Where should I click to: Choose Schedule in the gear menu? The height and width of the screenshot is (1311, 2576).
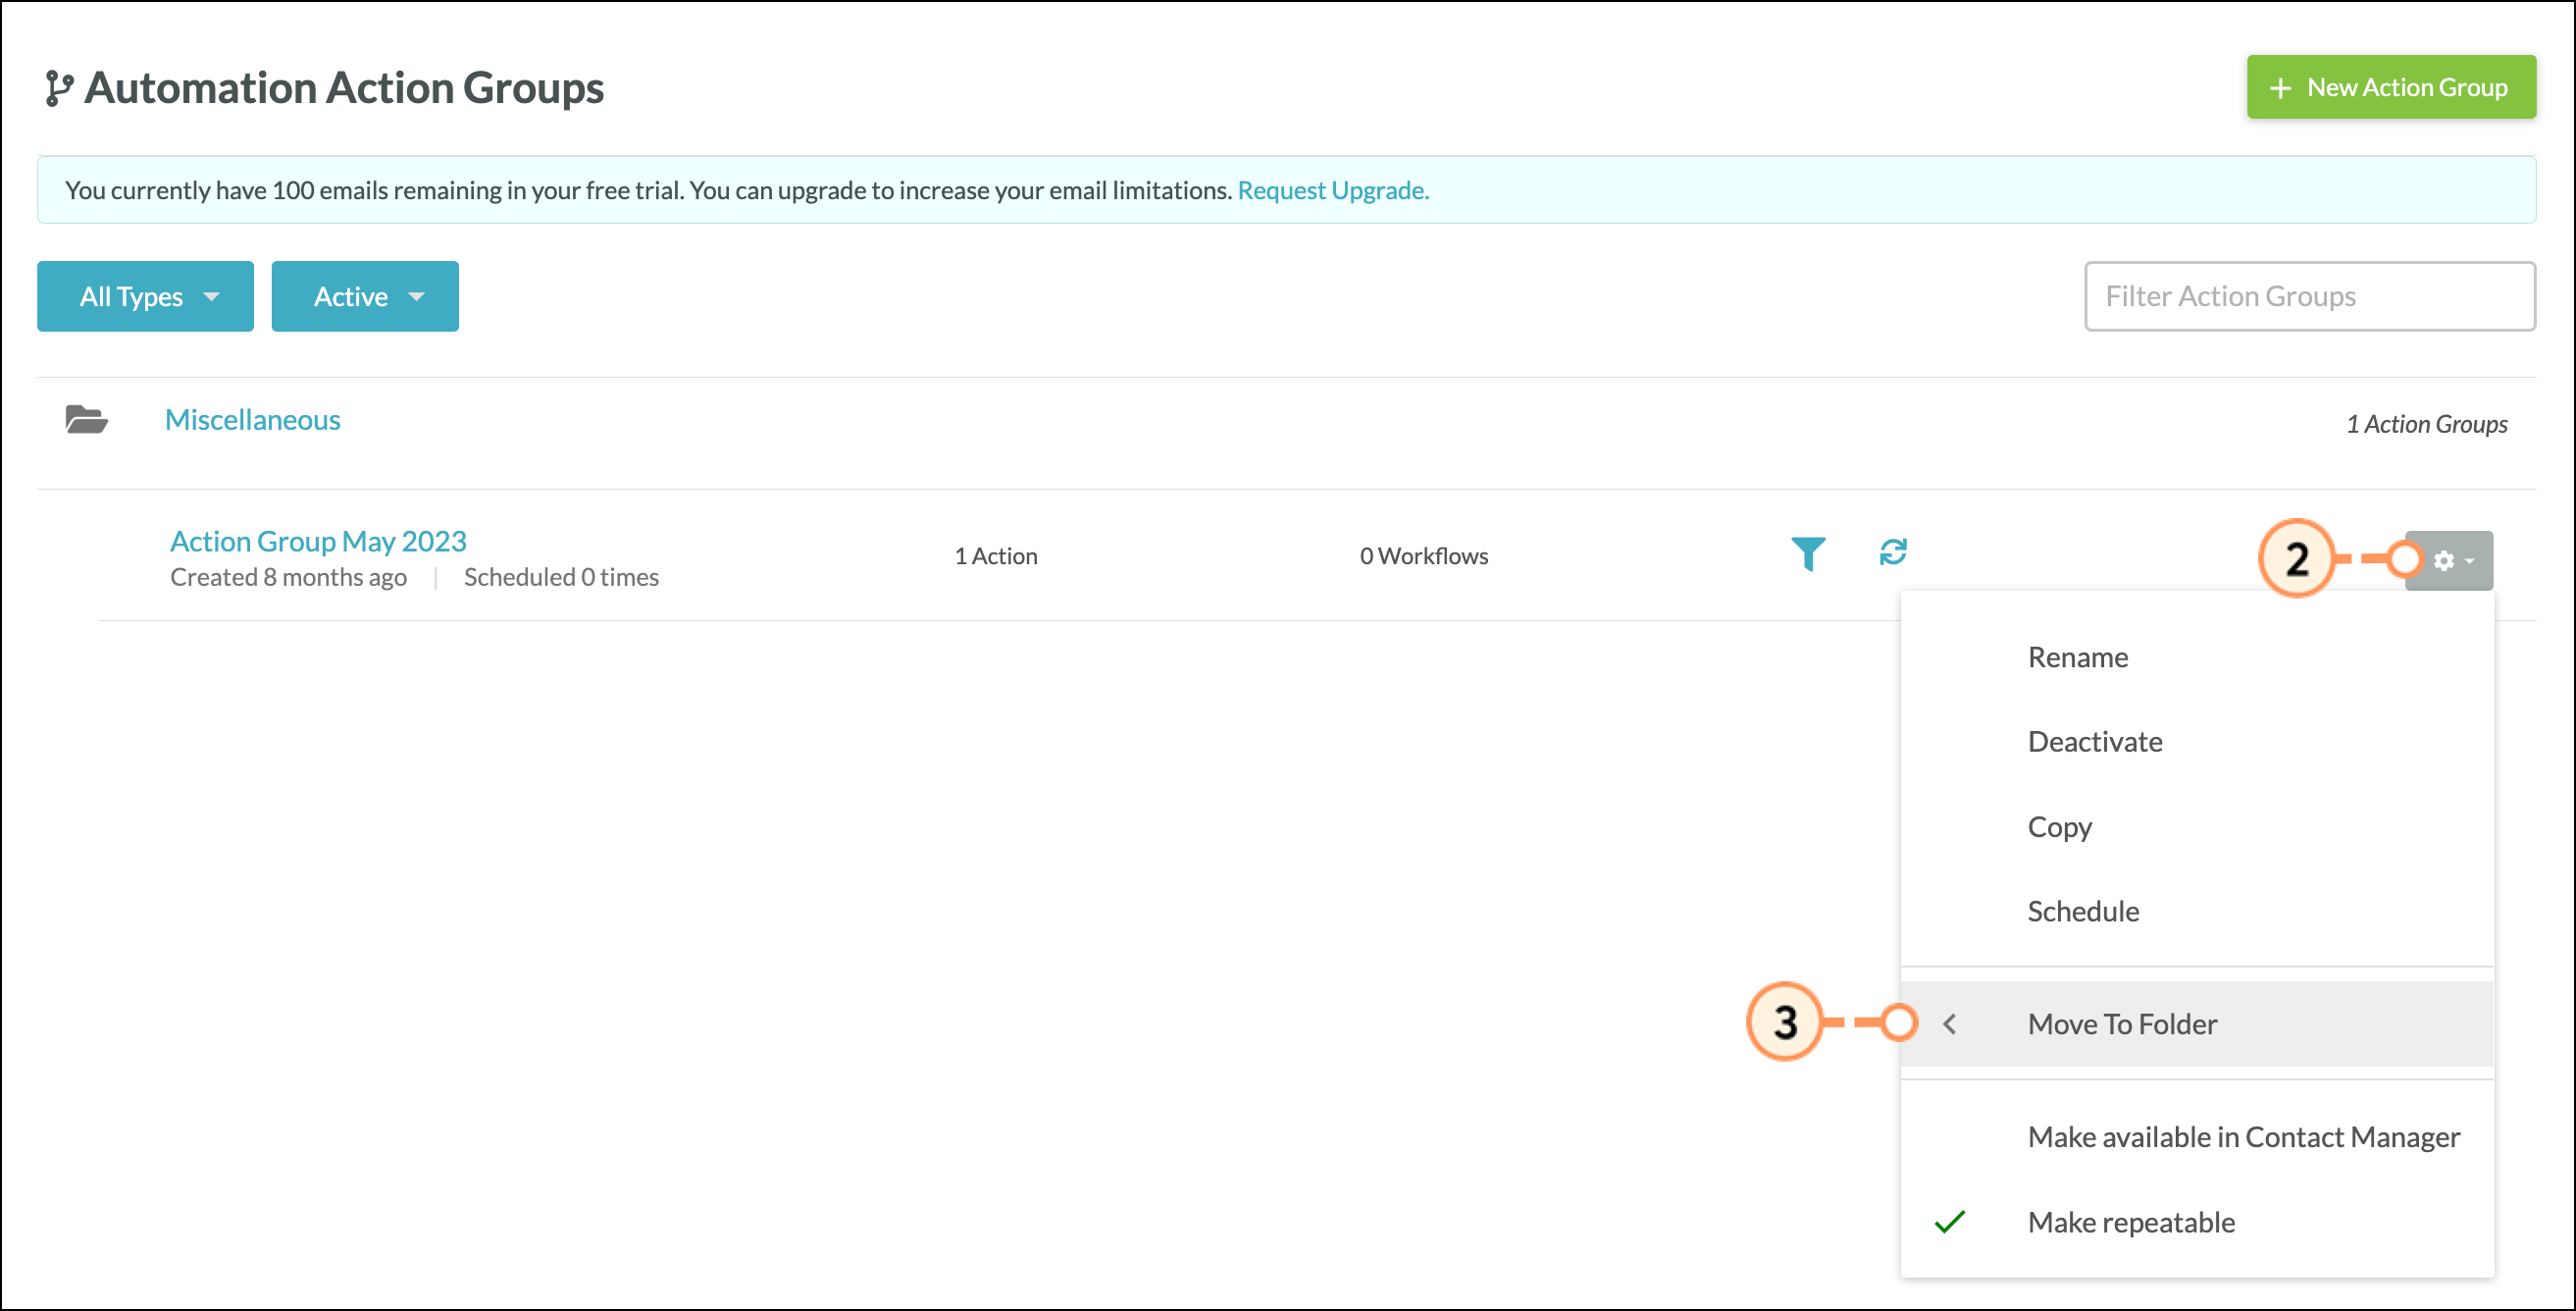point(2197,911)
